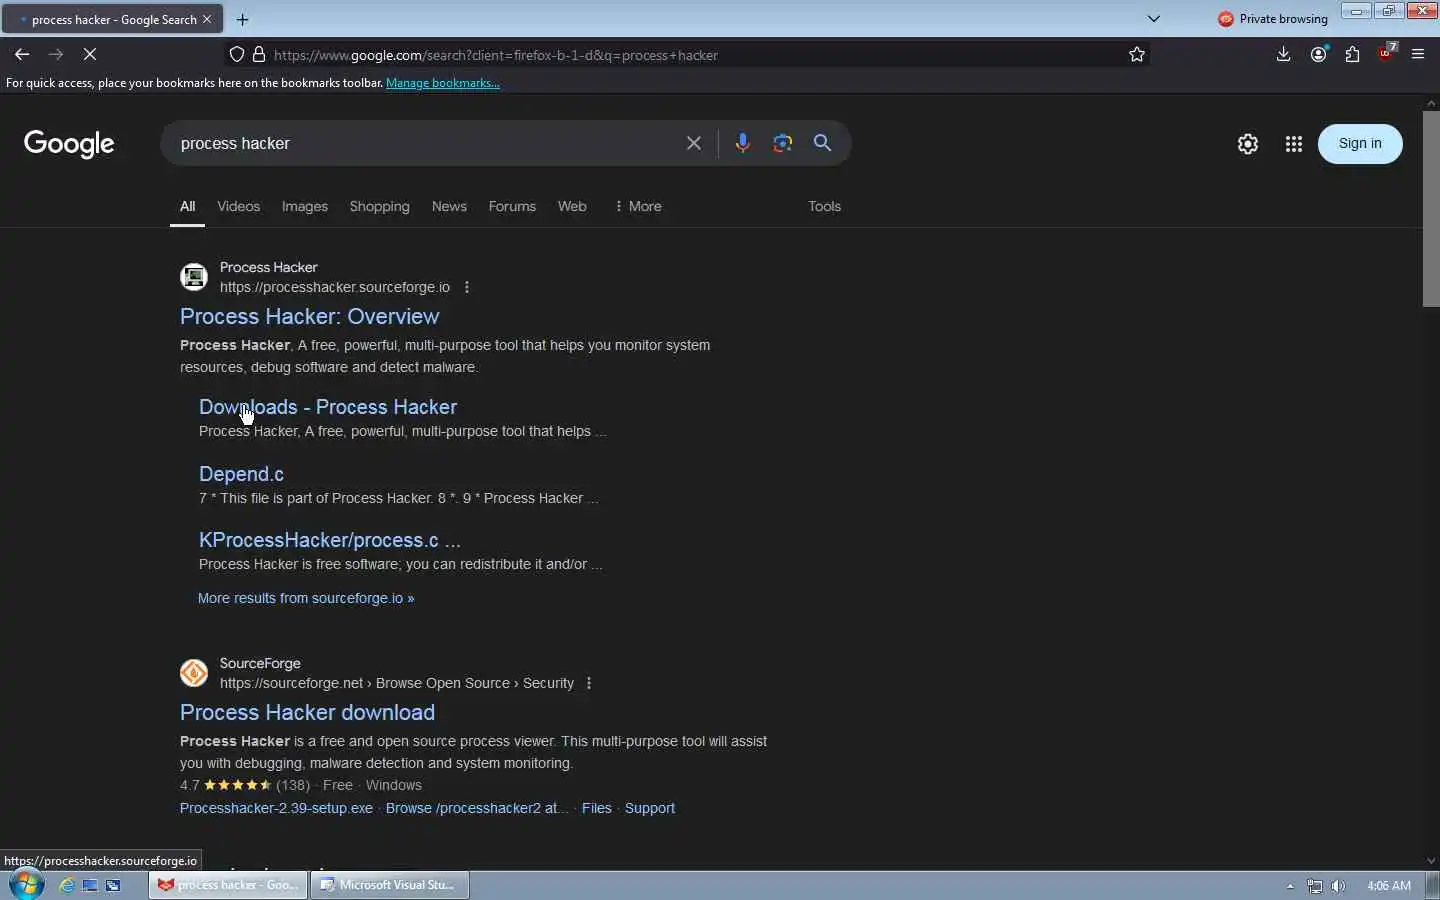Expand the More search filters menu
1440x900 pixels.
pos(638,206)
